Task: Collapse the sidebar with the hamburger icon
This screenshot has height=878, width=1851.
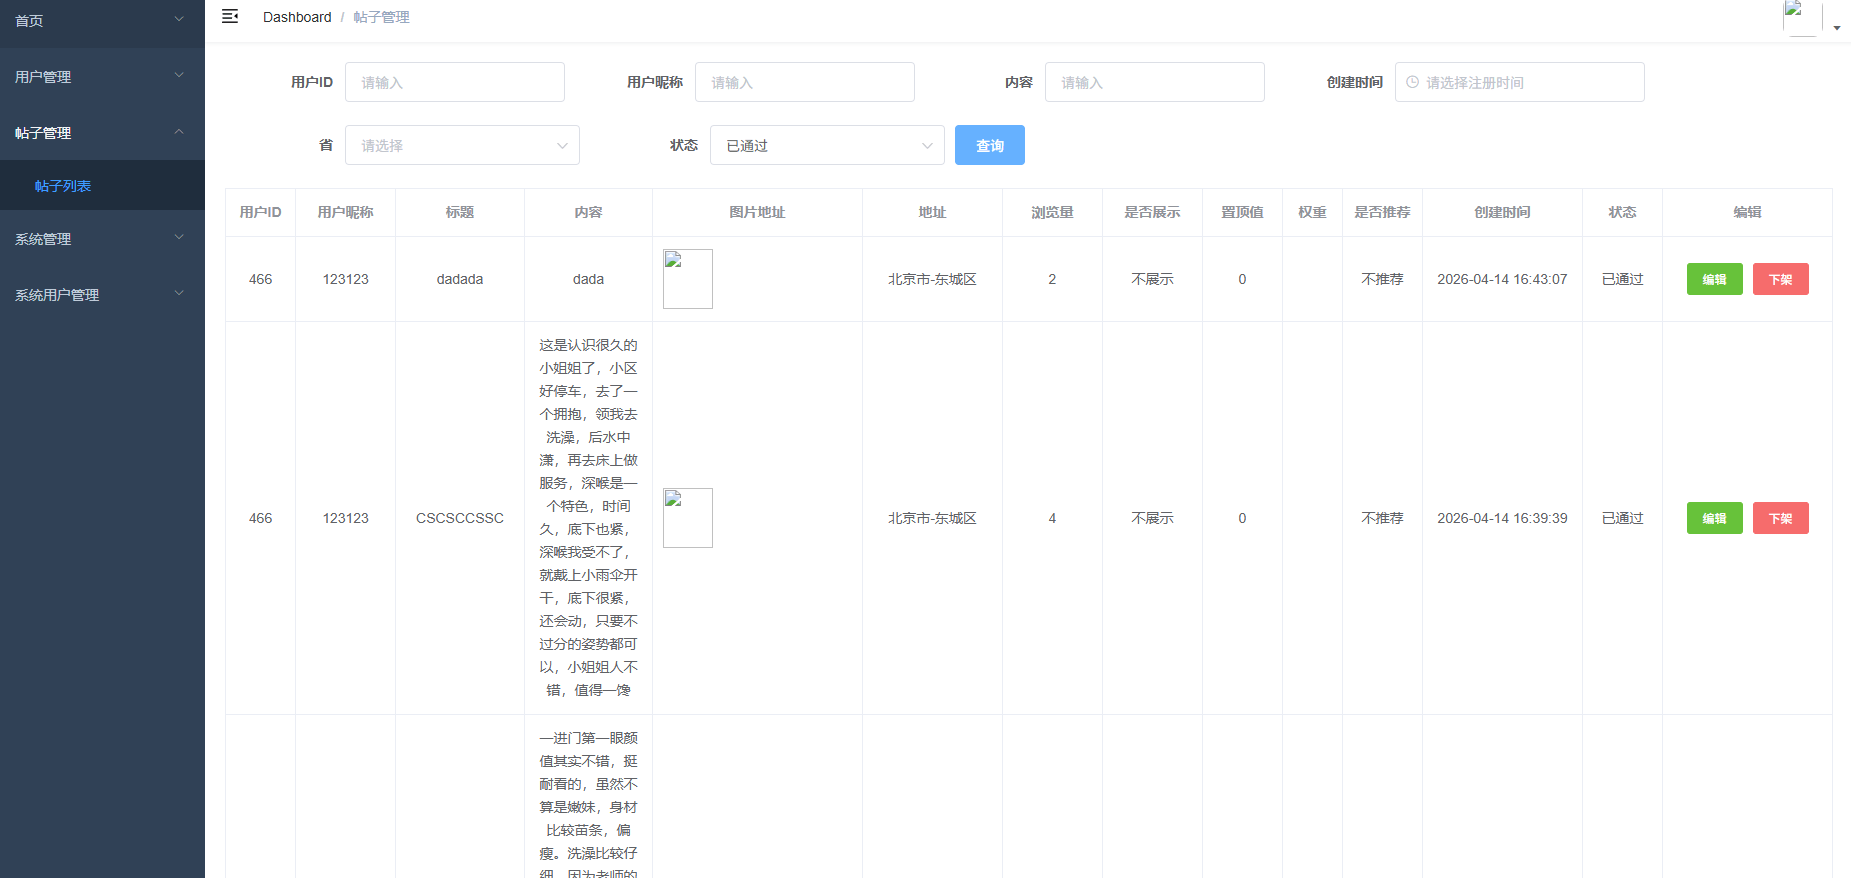Action: coord(230,17)
